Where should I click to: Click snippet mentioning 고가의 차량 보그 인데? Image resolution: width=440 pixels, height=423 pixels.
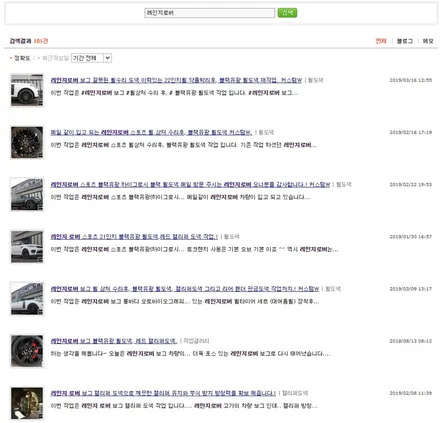[184, 406]
